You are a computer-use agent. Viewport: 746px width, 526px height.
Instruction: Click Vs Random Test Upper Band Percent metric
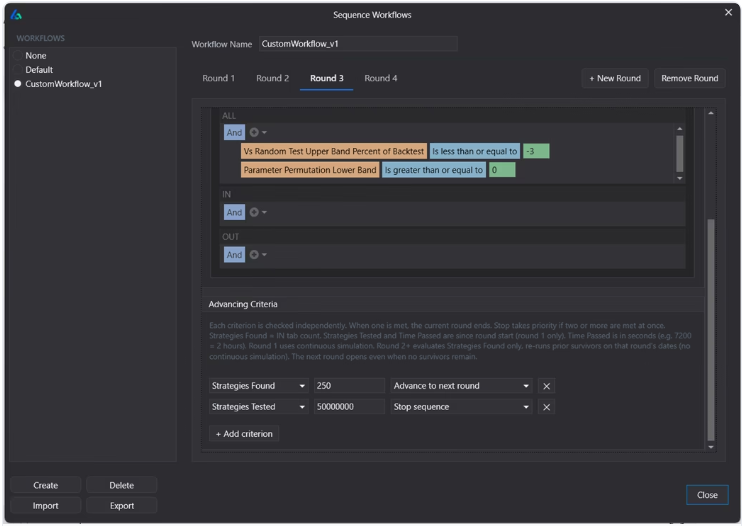tap(334, 151)
